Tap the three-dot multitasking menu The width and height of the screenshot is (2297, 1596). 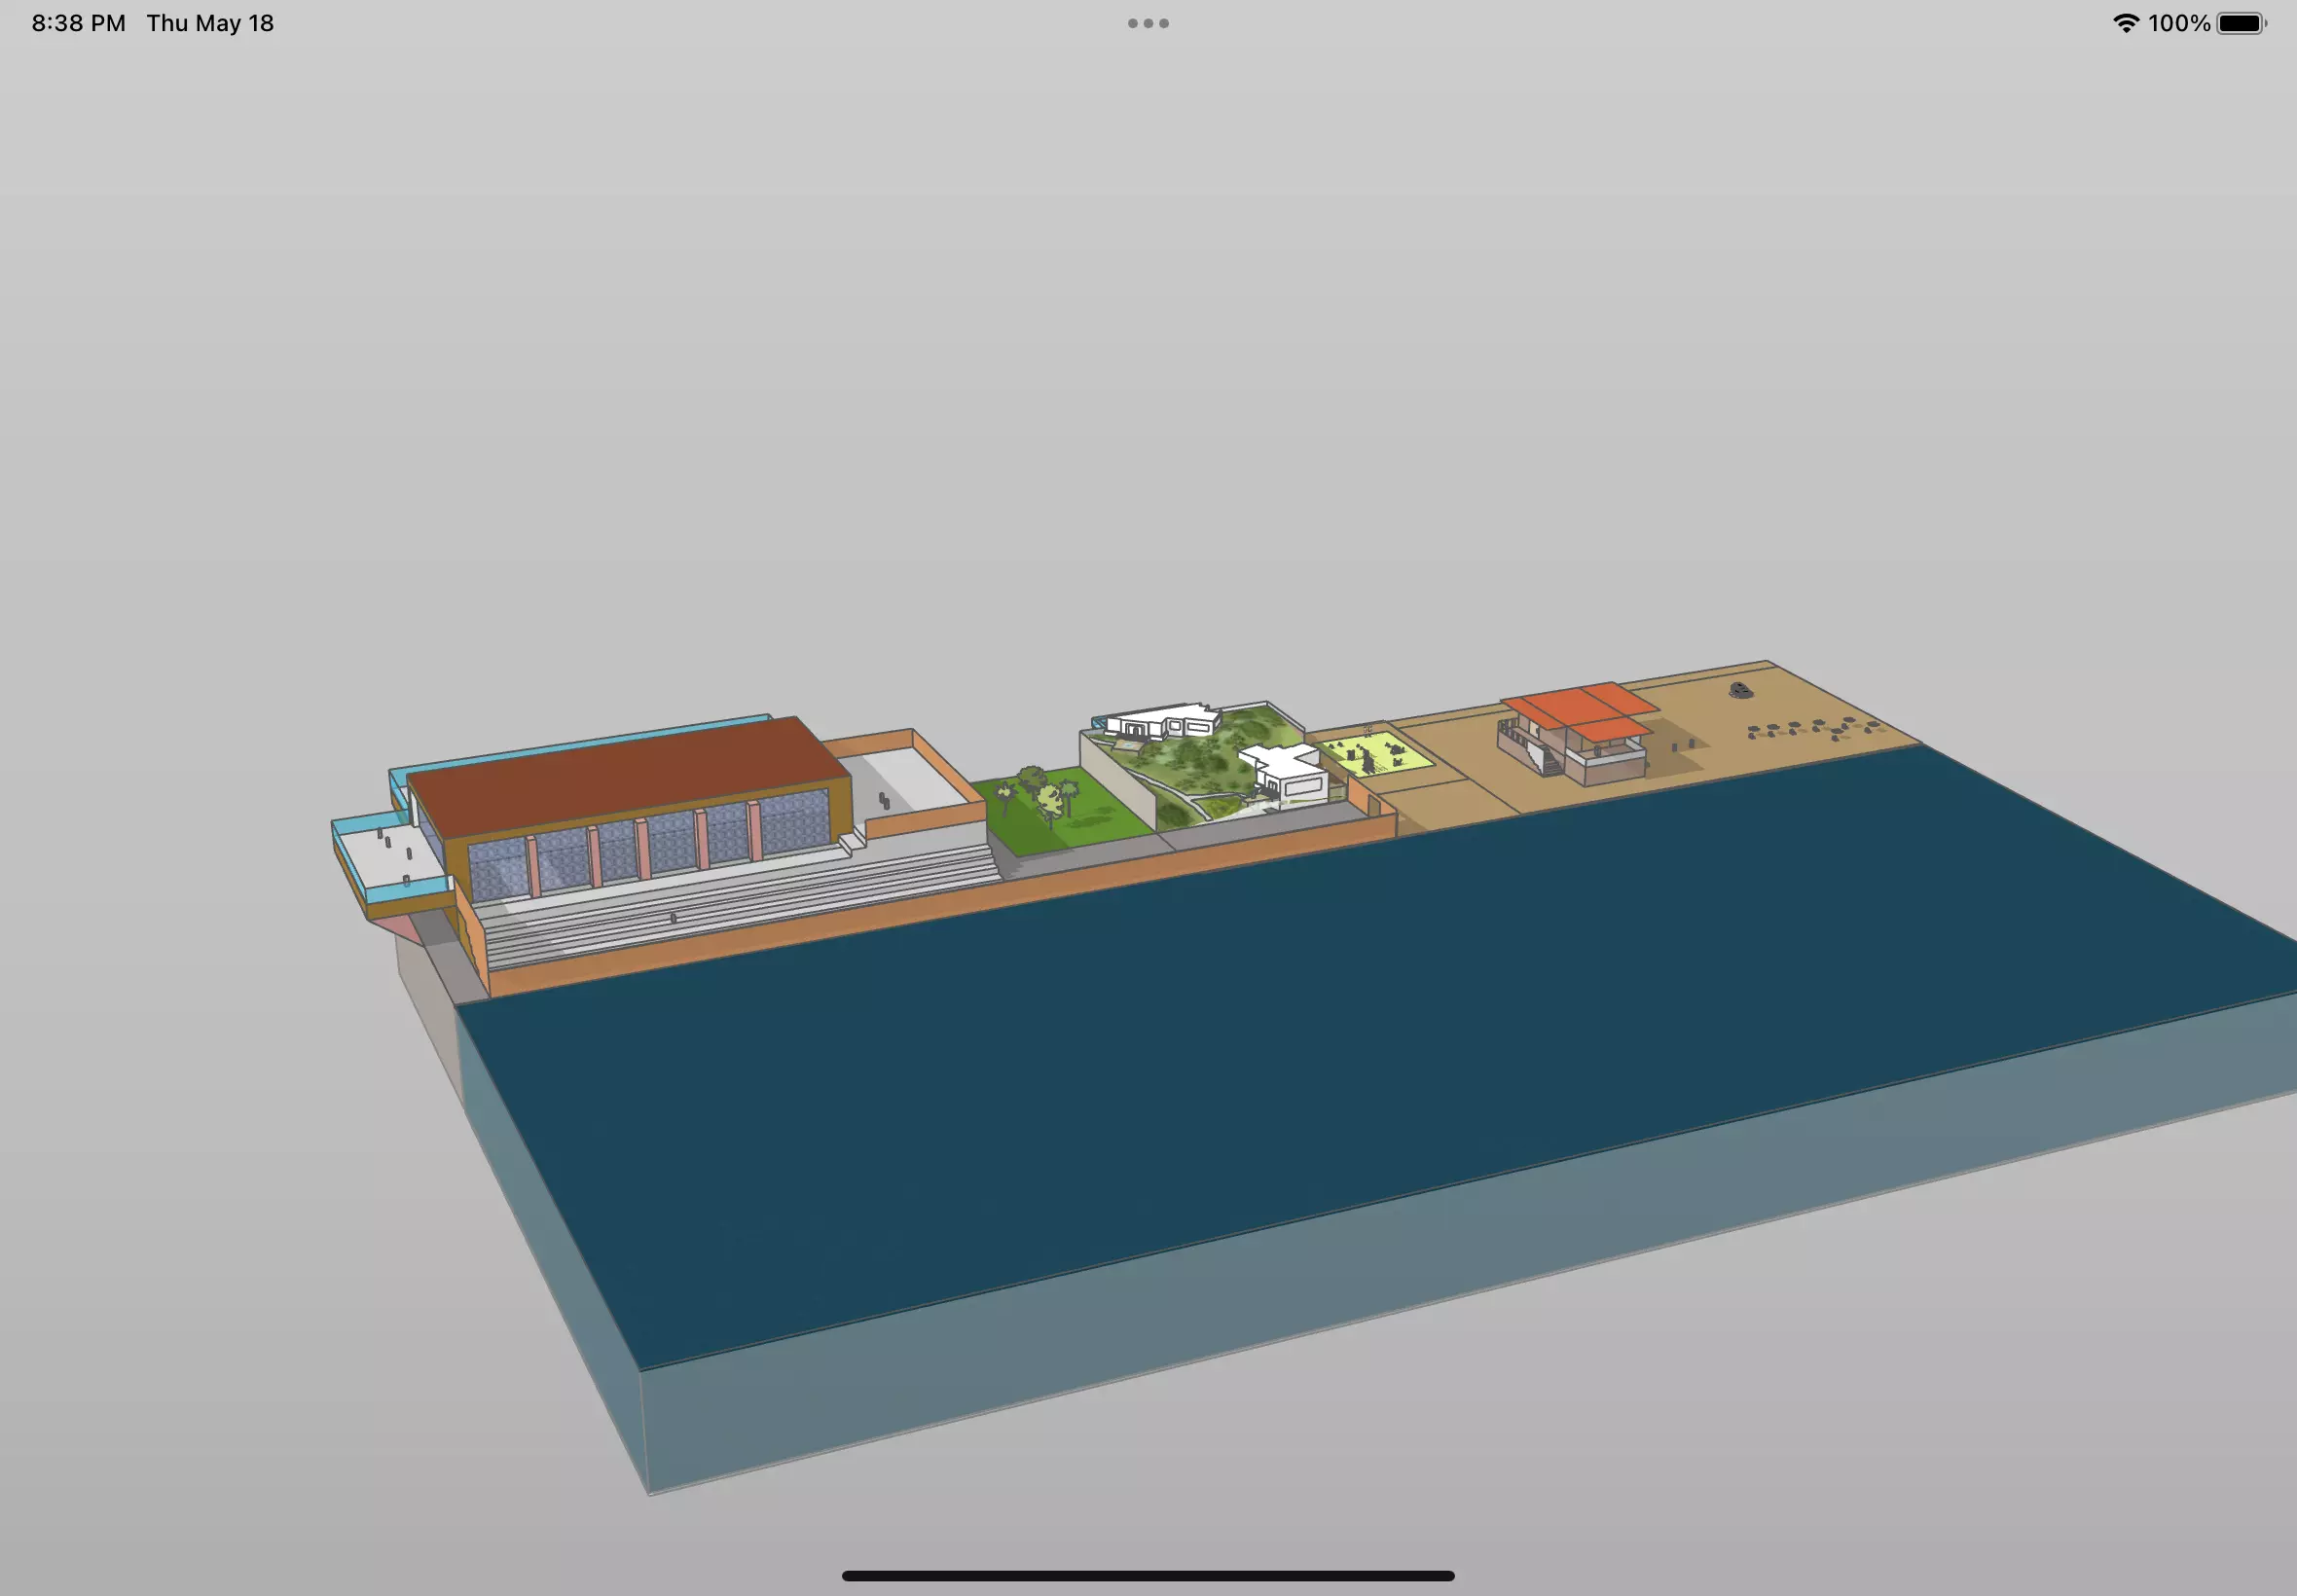click(x=1148, y=23)
